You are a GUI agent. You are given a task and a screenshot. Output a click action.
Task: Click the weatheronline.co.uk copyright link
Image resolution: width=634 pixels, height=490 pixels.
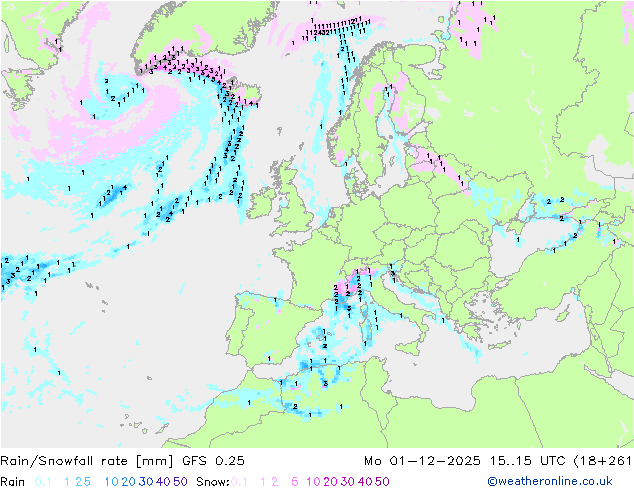(550, 481)
